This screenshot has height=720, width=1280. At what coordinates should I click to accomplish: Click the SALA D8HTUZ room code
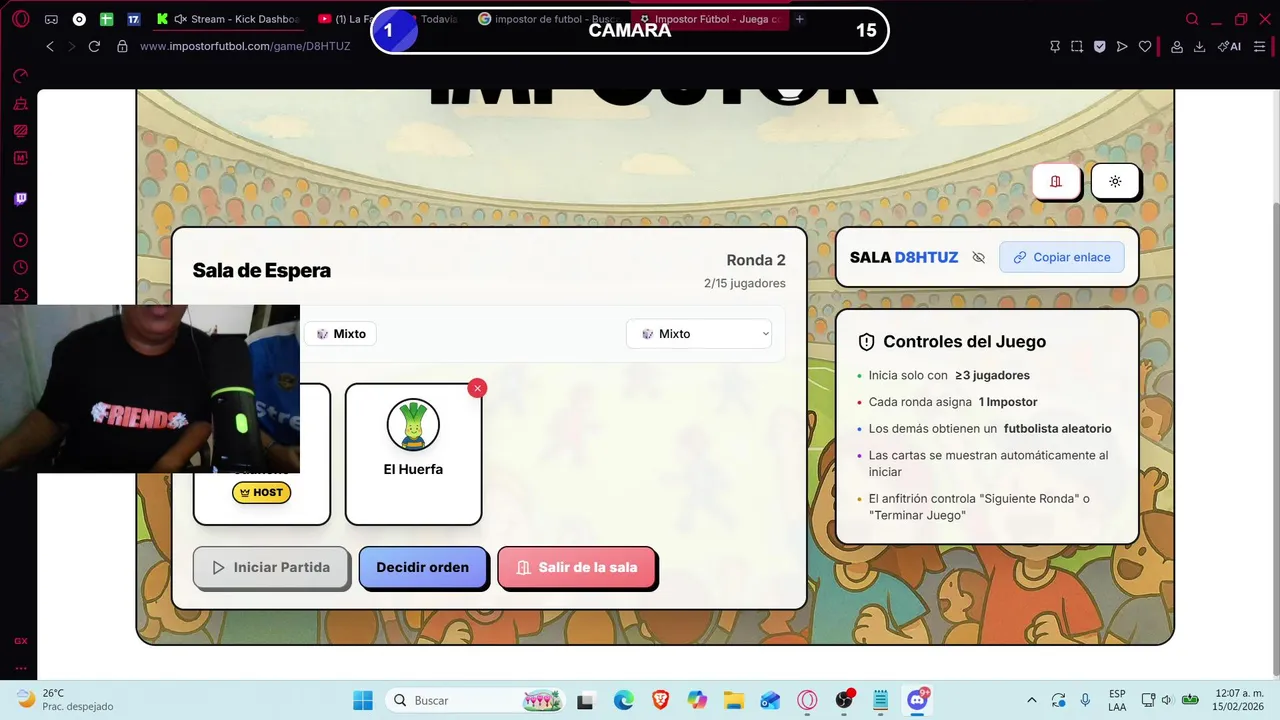(x=904, y=257)
